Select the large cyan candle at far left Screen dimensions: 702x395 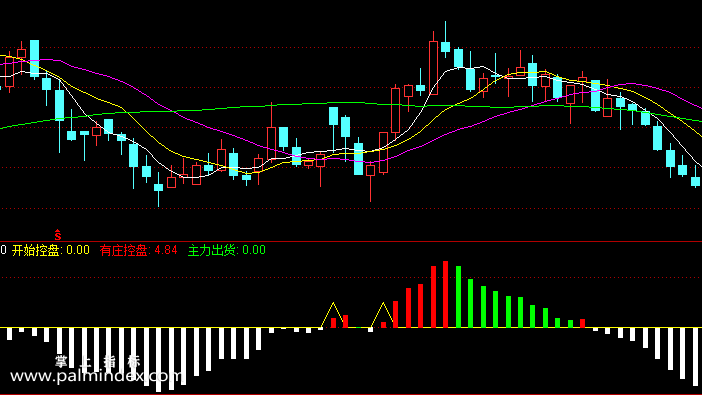tap(34, 59)
